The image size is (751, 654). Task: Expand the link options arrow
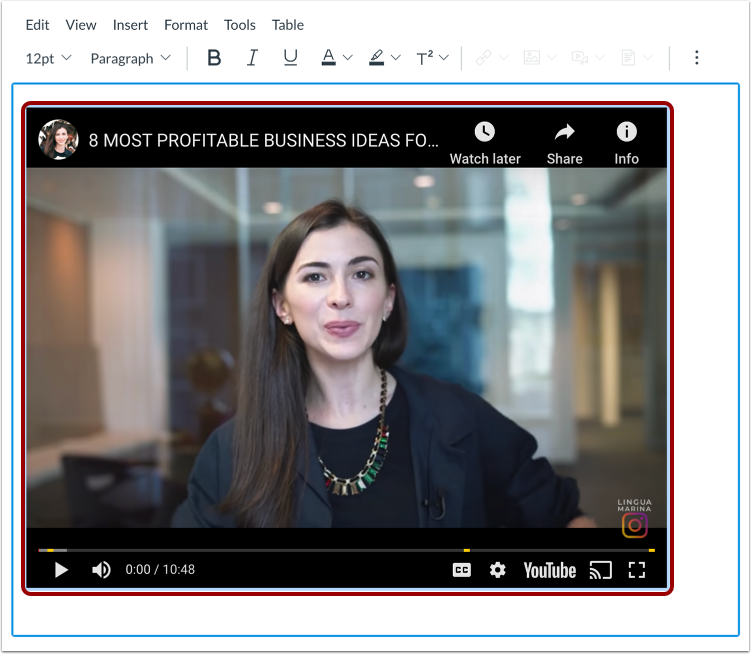point(503,58)
